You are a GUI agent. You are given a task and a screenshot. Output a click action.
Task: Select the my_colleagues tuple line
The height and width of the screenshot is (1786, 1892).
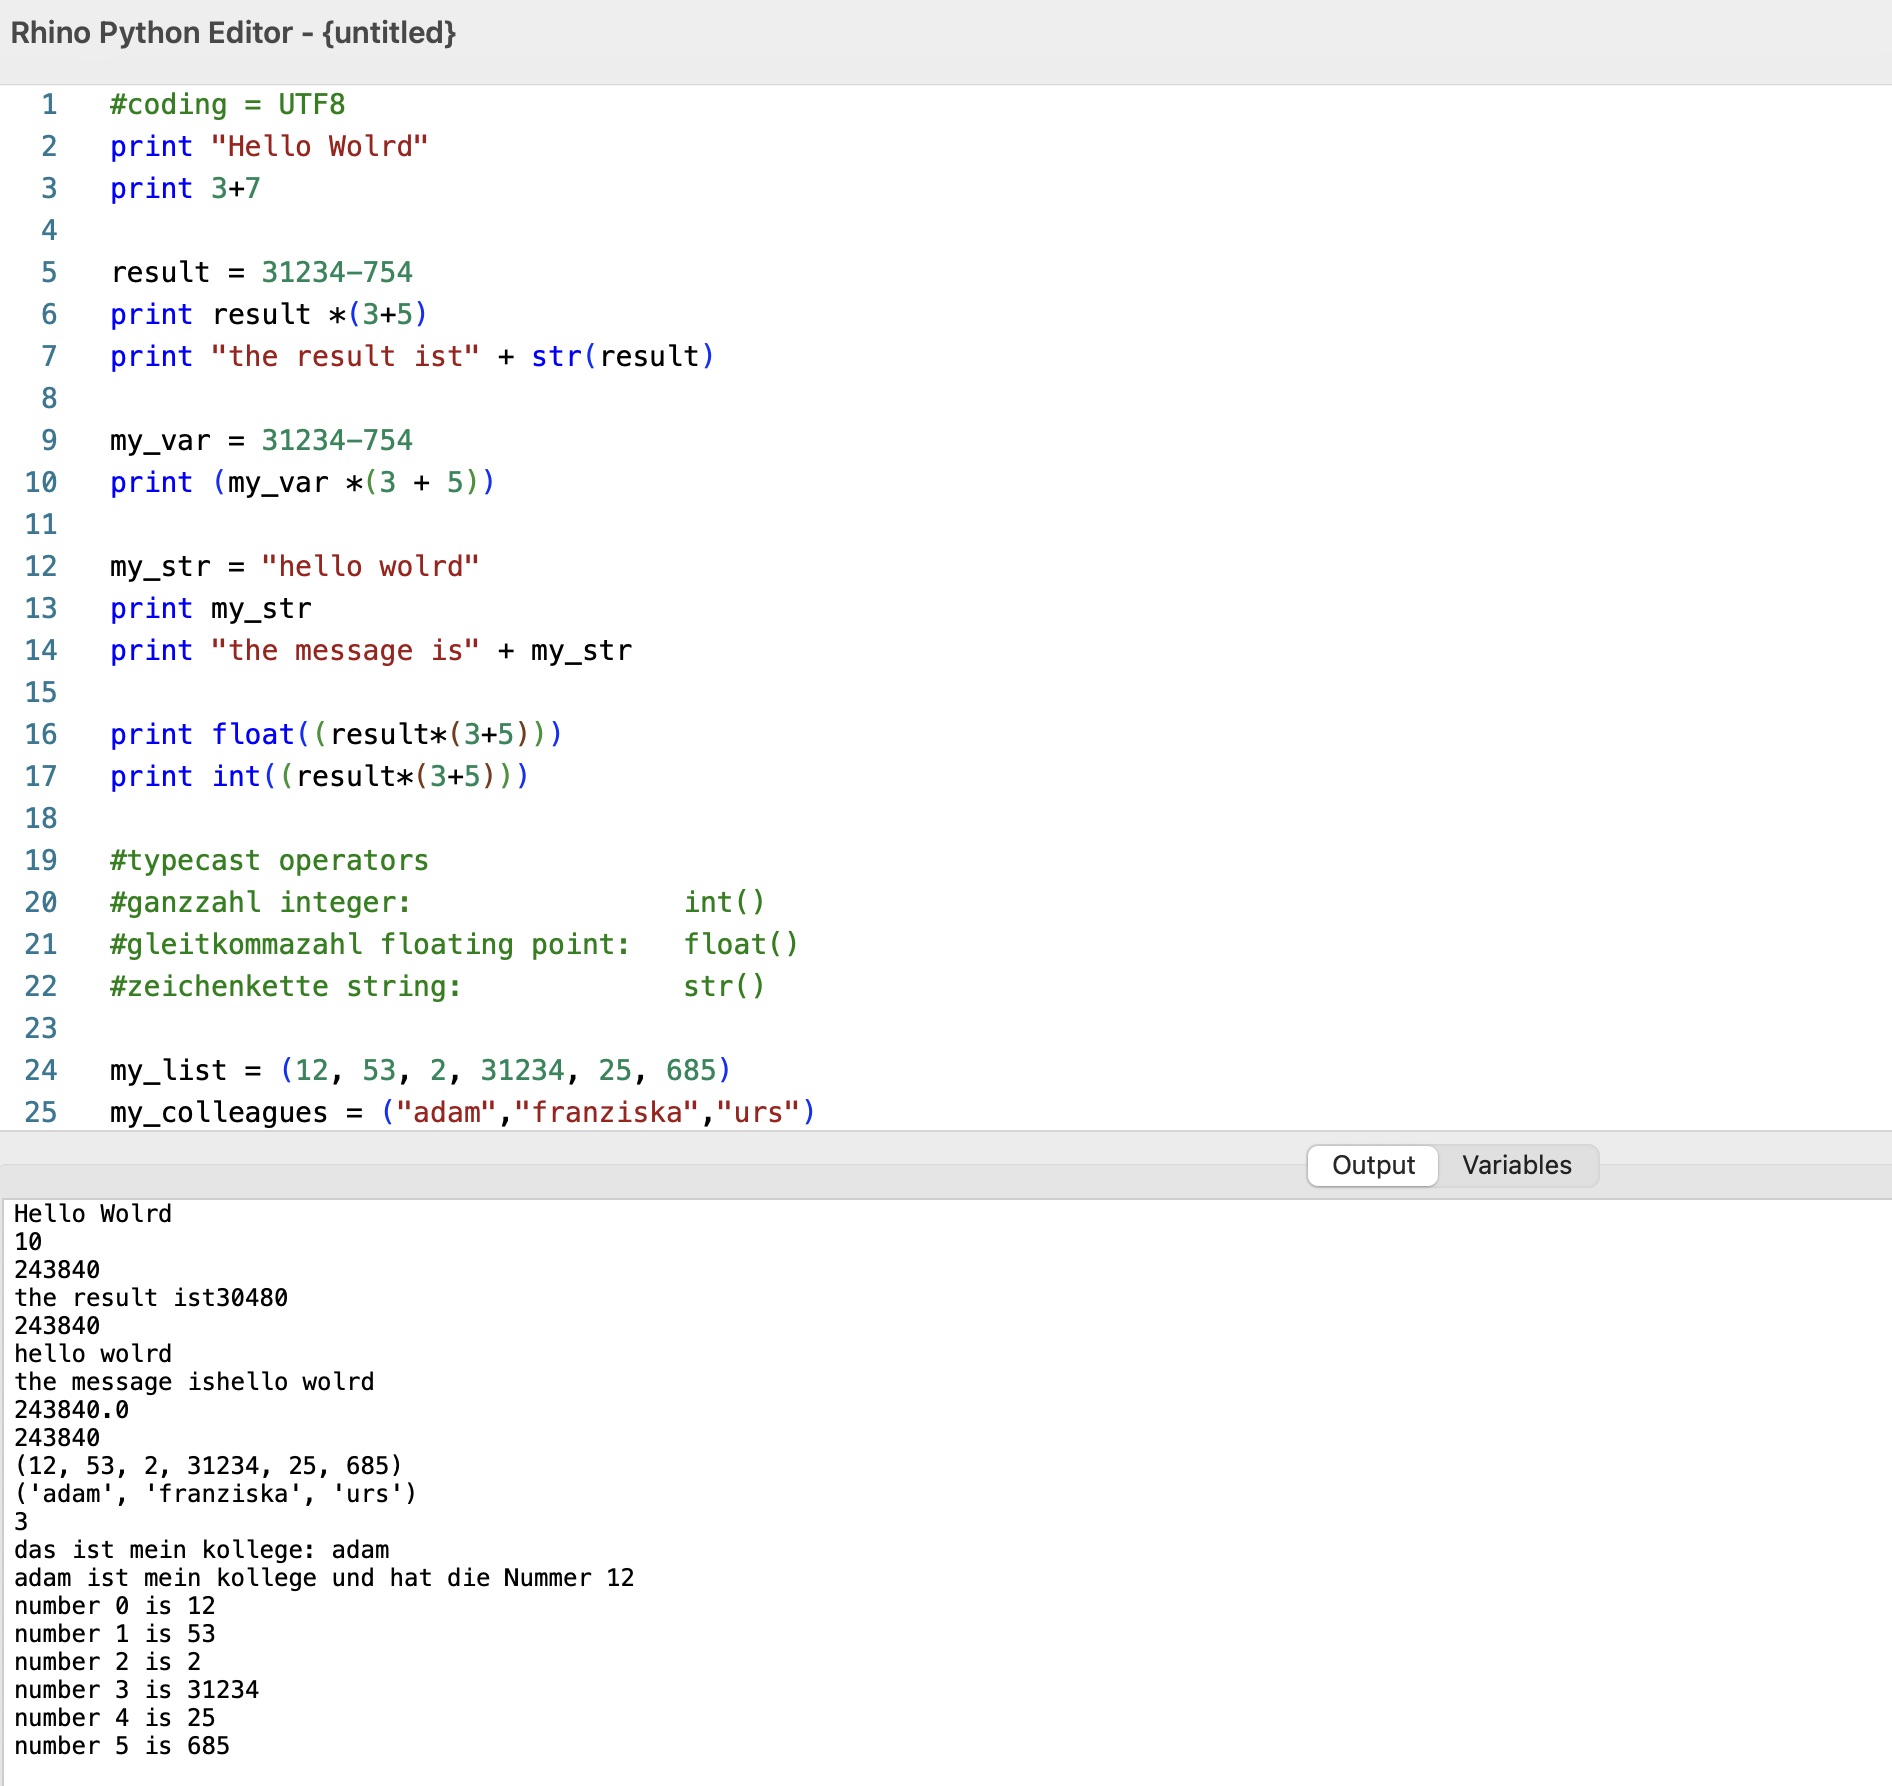pyautogui.click(x=460, y=1111)
